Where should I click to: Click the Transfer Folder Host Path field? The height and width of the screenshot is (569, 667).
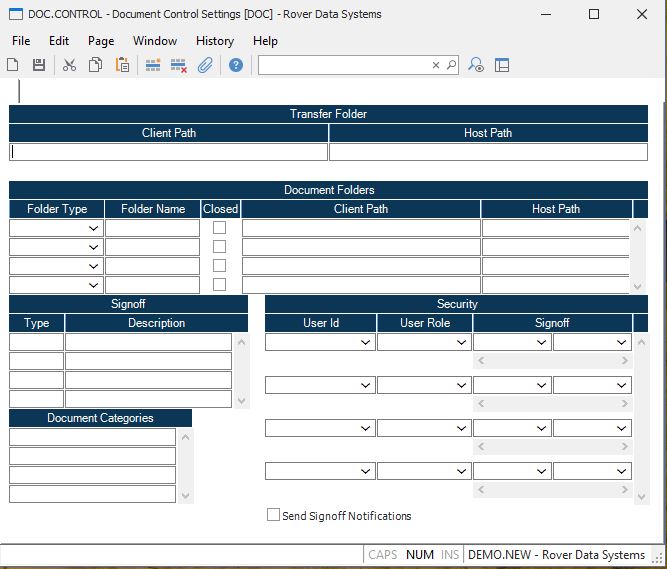pyautogui.click(x=488, y=152)
